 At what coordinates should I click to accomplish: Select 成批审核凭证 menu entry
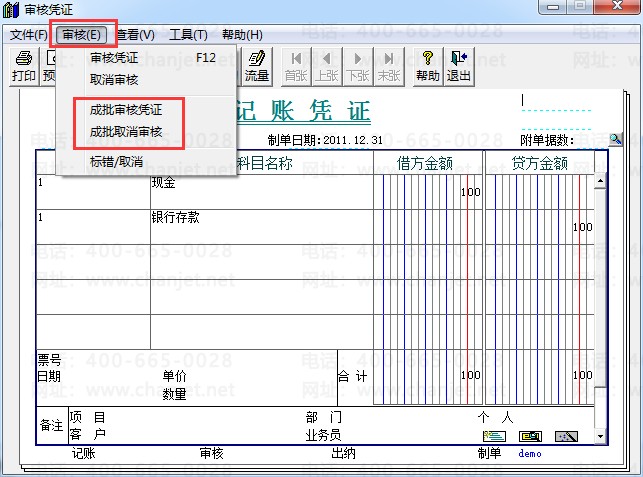(x=125, y=110)
